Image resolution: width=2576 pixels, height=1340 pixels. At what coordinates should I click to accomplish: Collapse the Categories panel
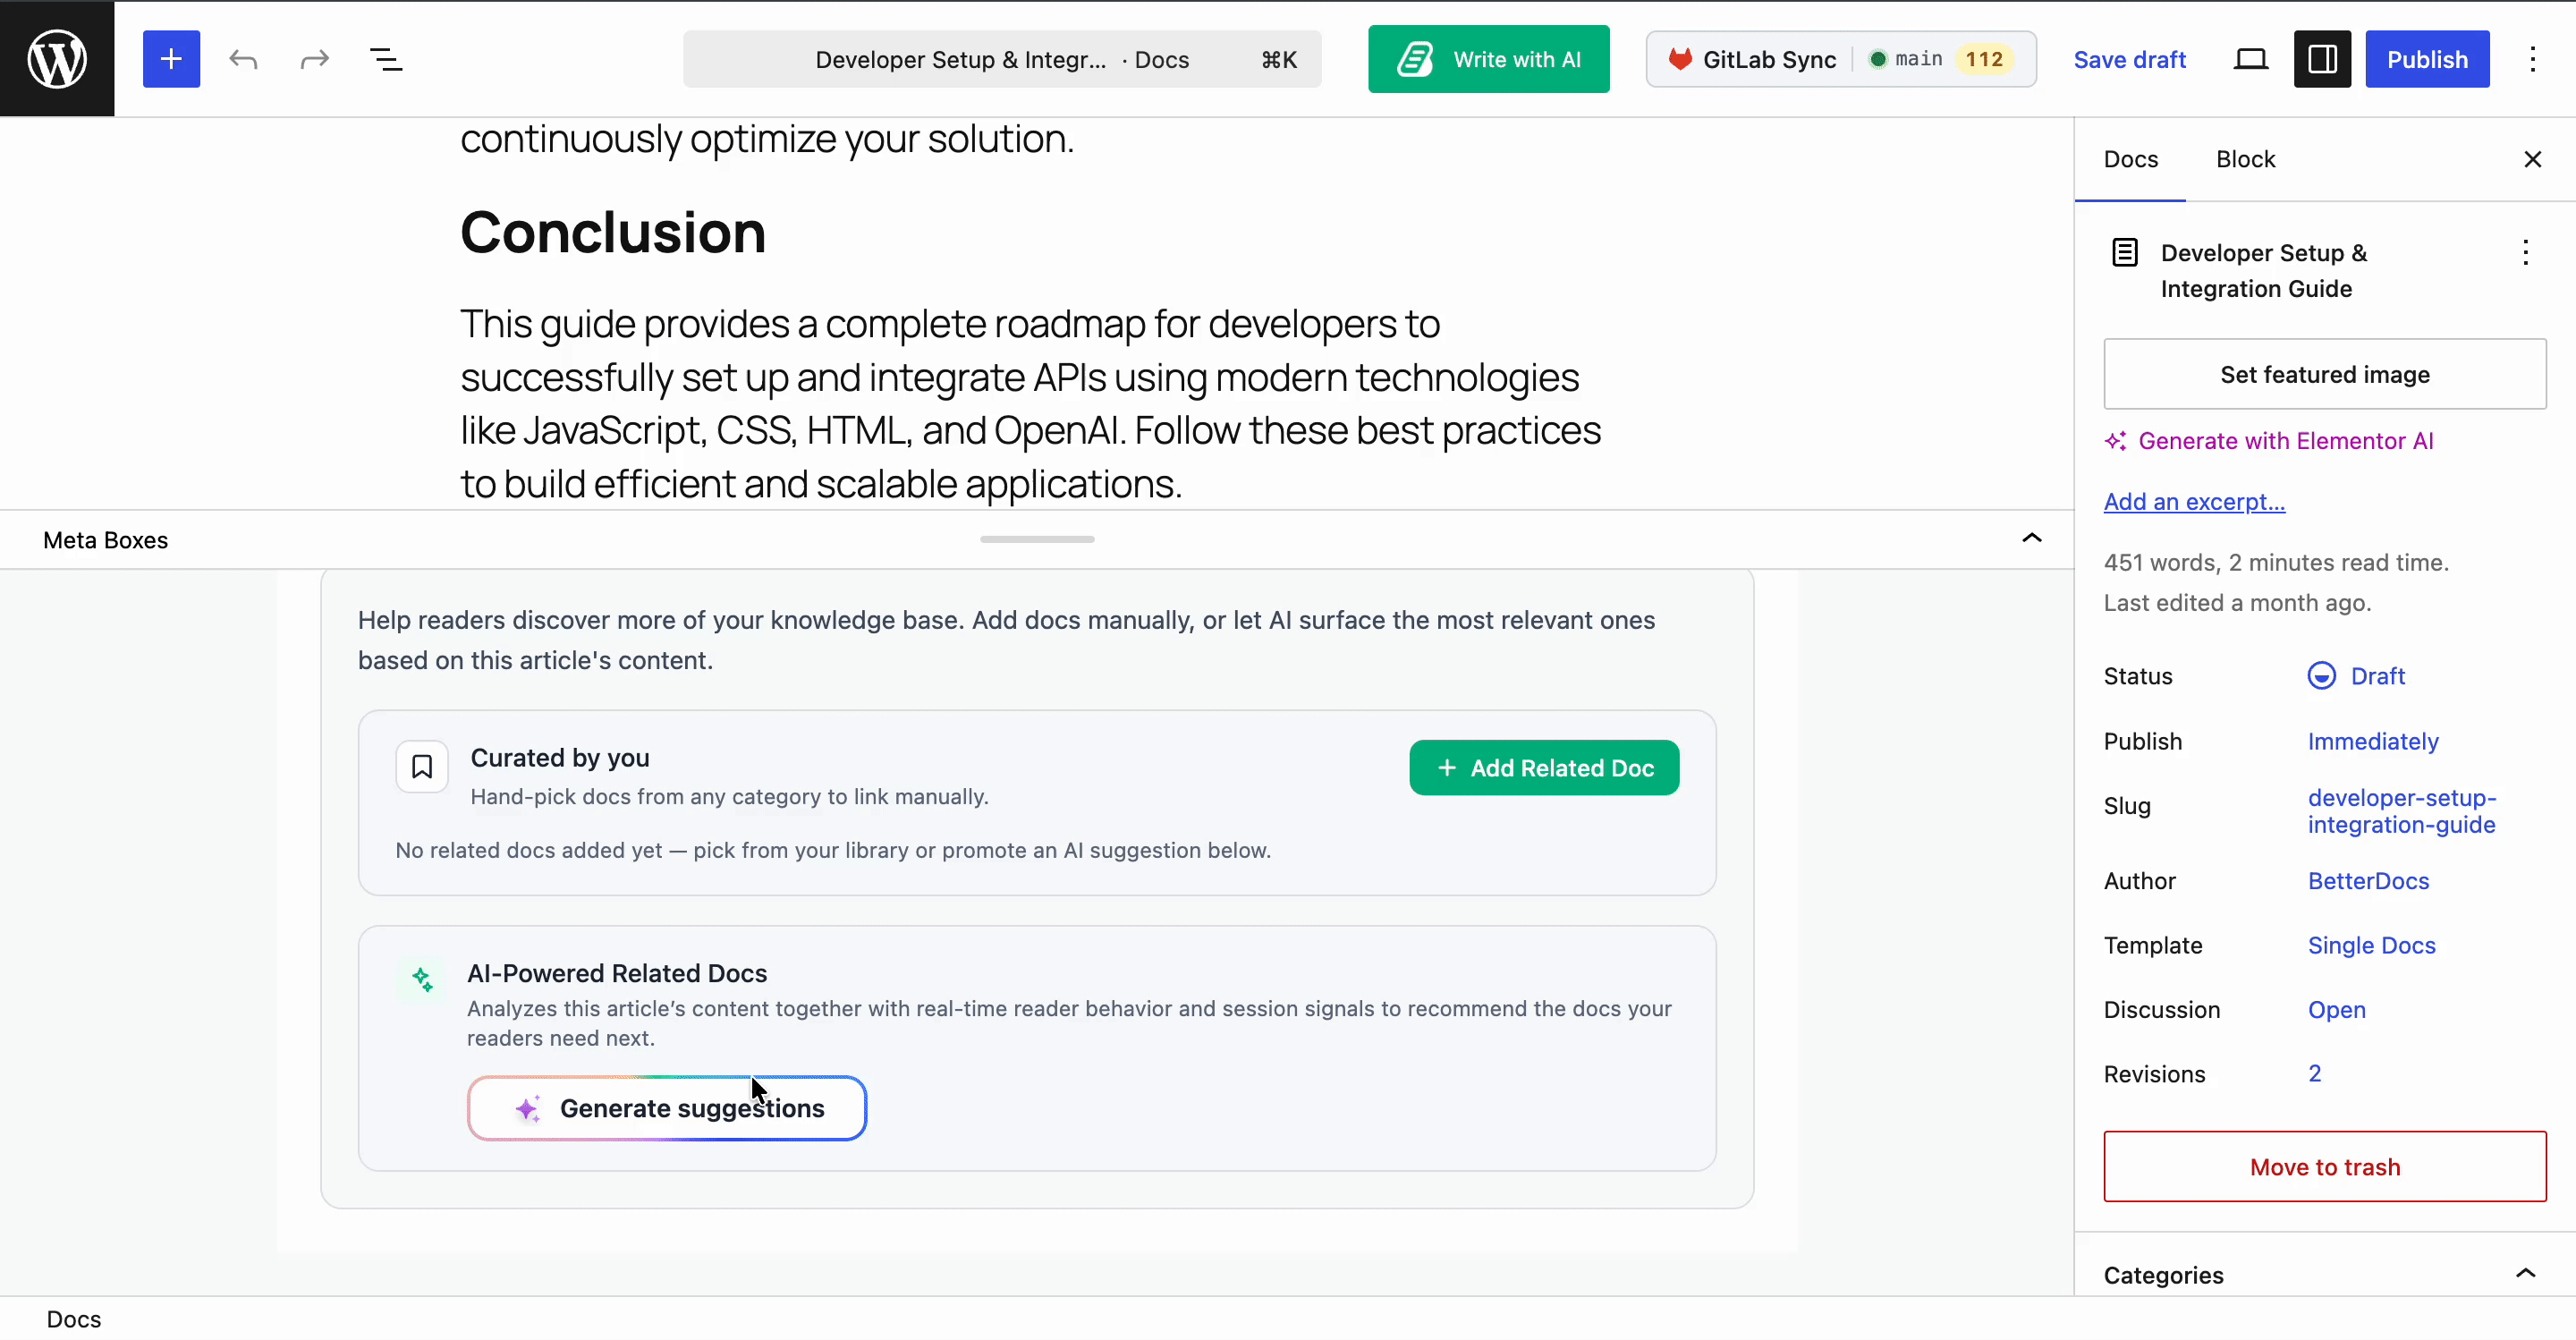2525,1273
